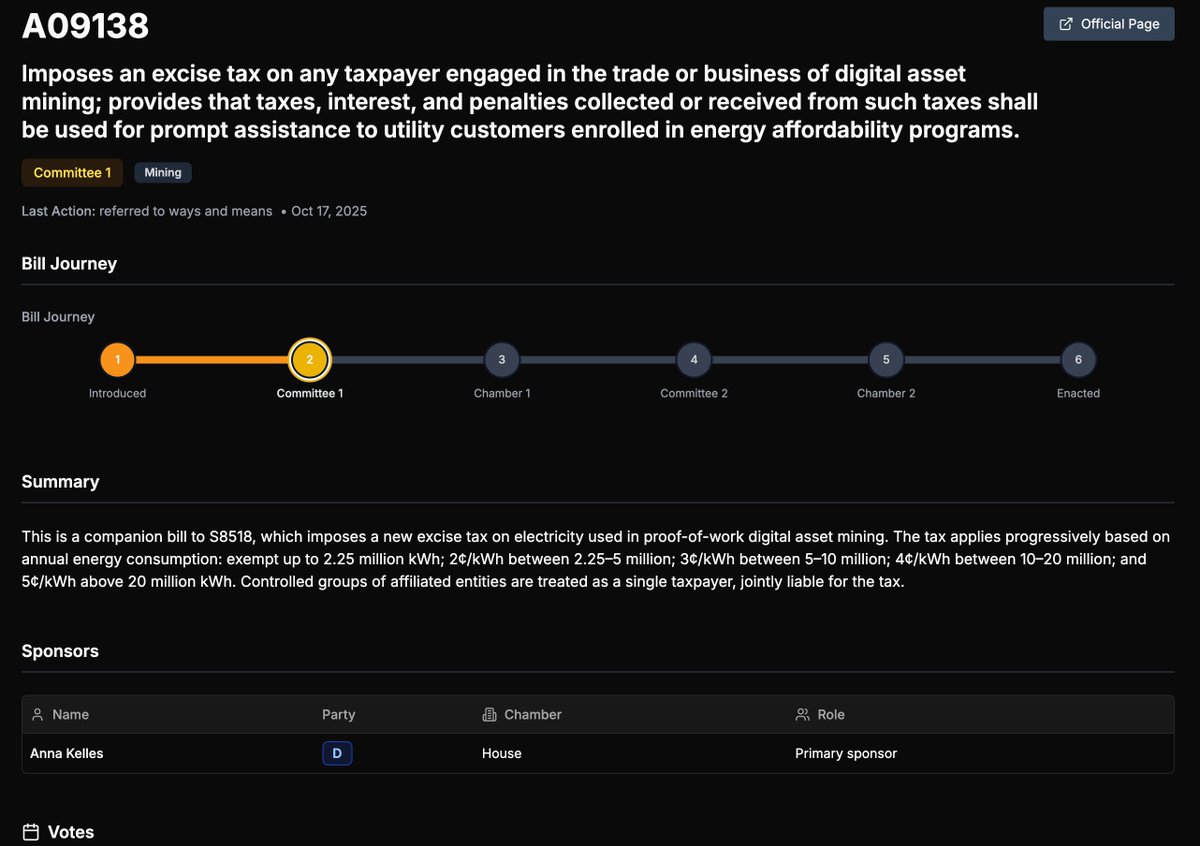The width and height of the screenshot is (1200, 846).
Task: Click the Summary section heading
Action: [x=60, y=482]
